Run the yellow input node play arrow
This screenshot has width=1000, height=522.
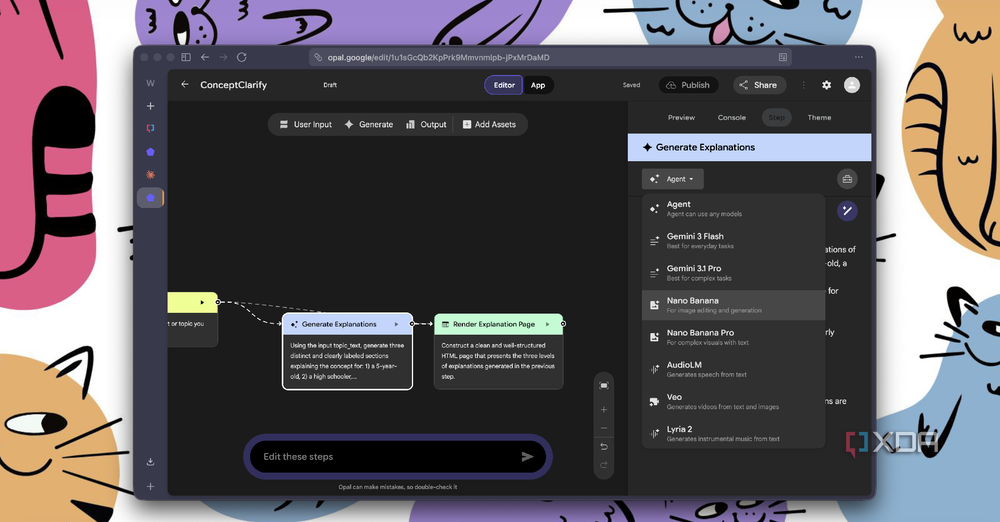pyautogui.click(x=202, y=302)
